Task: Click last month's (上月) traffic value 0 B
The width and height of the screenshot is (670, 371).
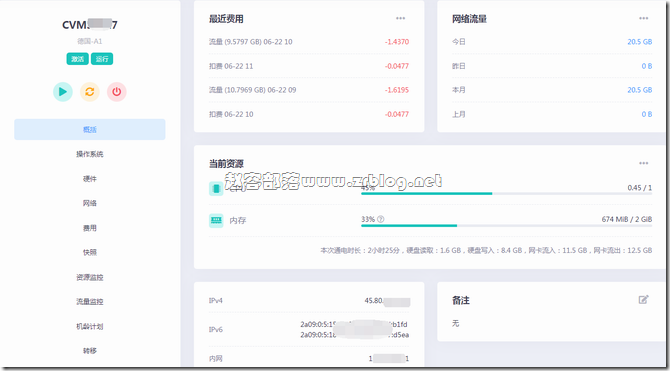Action: 646,115
